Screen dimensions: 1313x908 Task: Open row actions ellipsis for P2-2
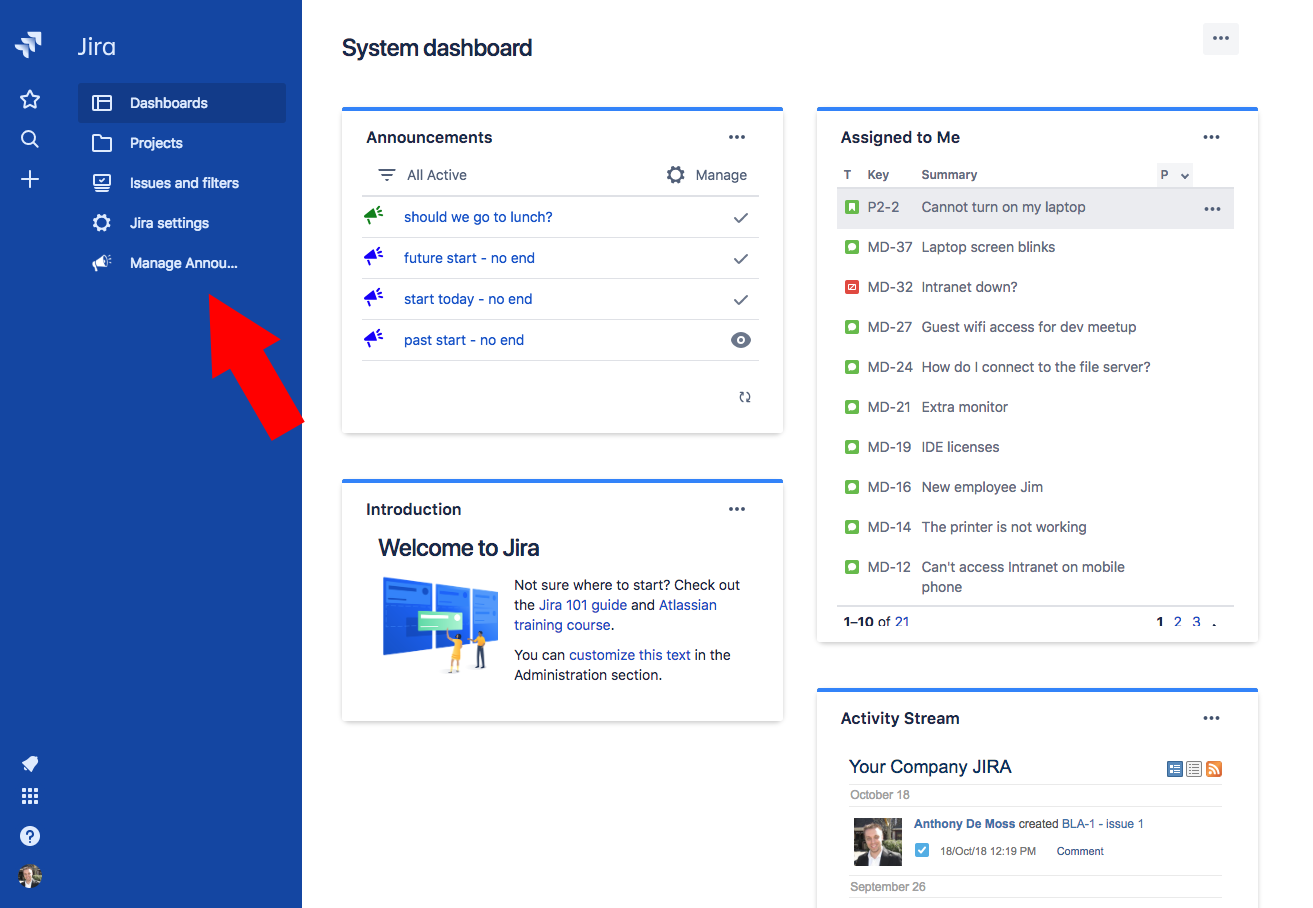tap(1212, 209)
